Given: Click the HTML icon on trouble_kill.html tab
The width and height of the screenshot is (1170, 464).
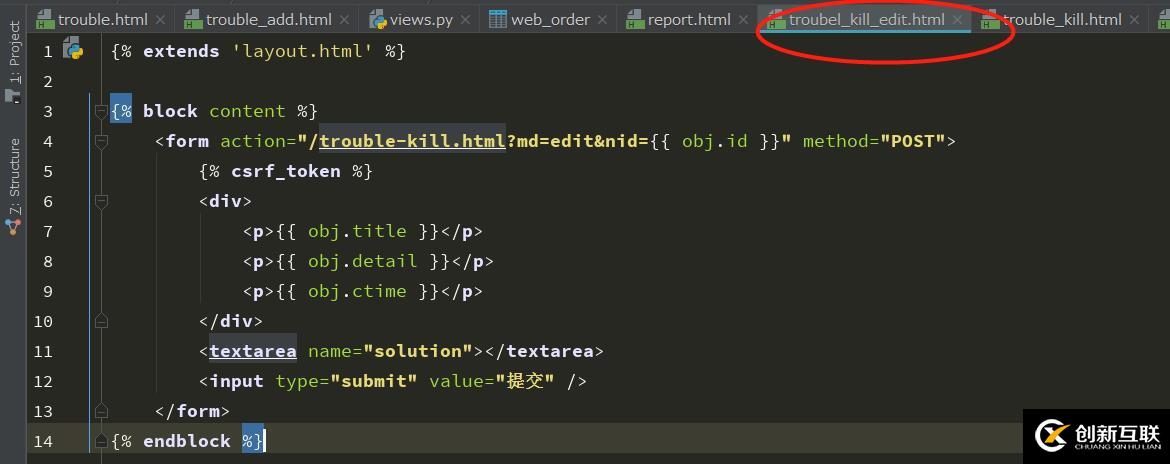Looking at the screenshot, I should [x=990, y=19].
